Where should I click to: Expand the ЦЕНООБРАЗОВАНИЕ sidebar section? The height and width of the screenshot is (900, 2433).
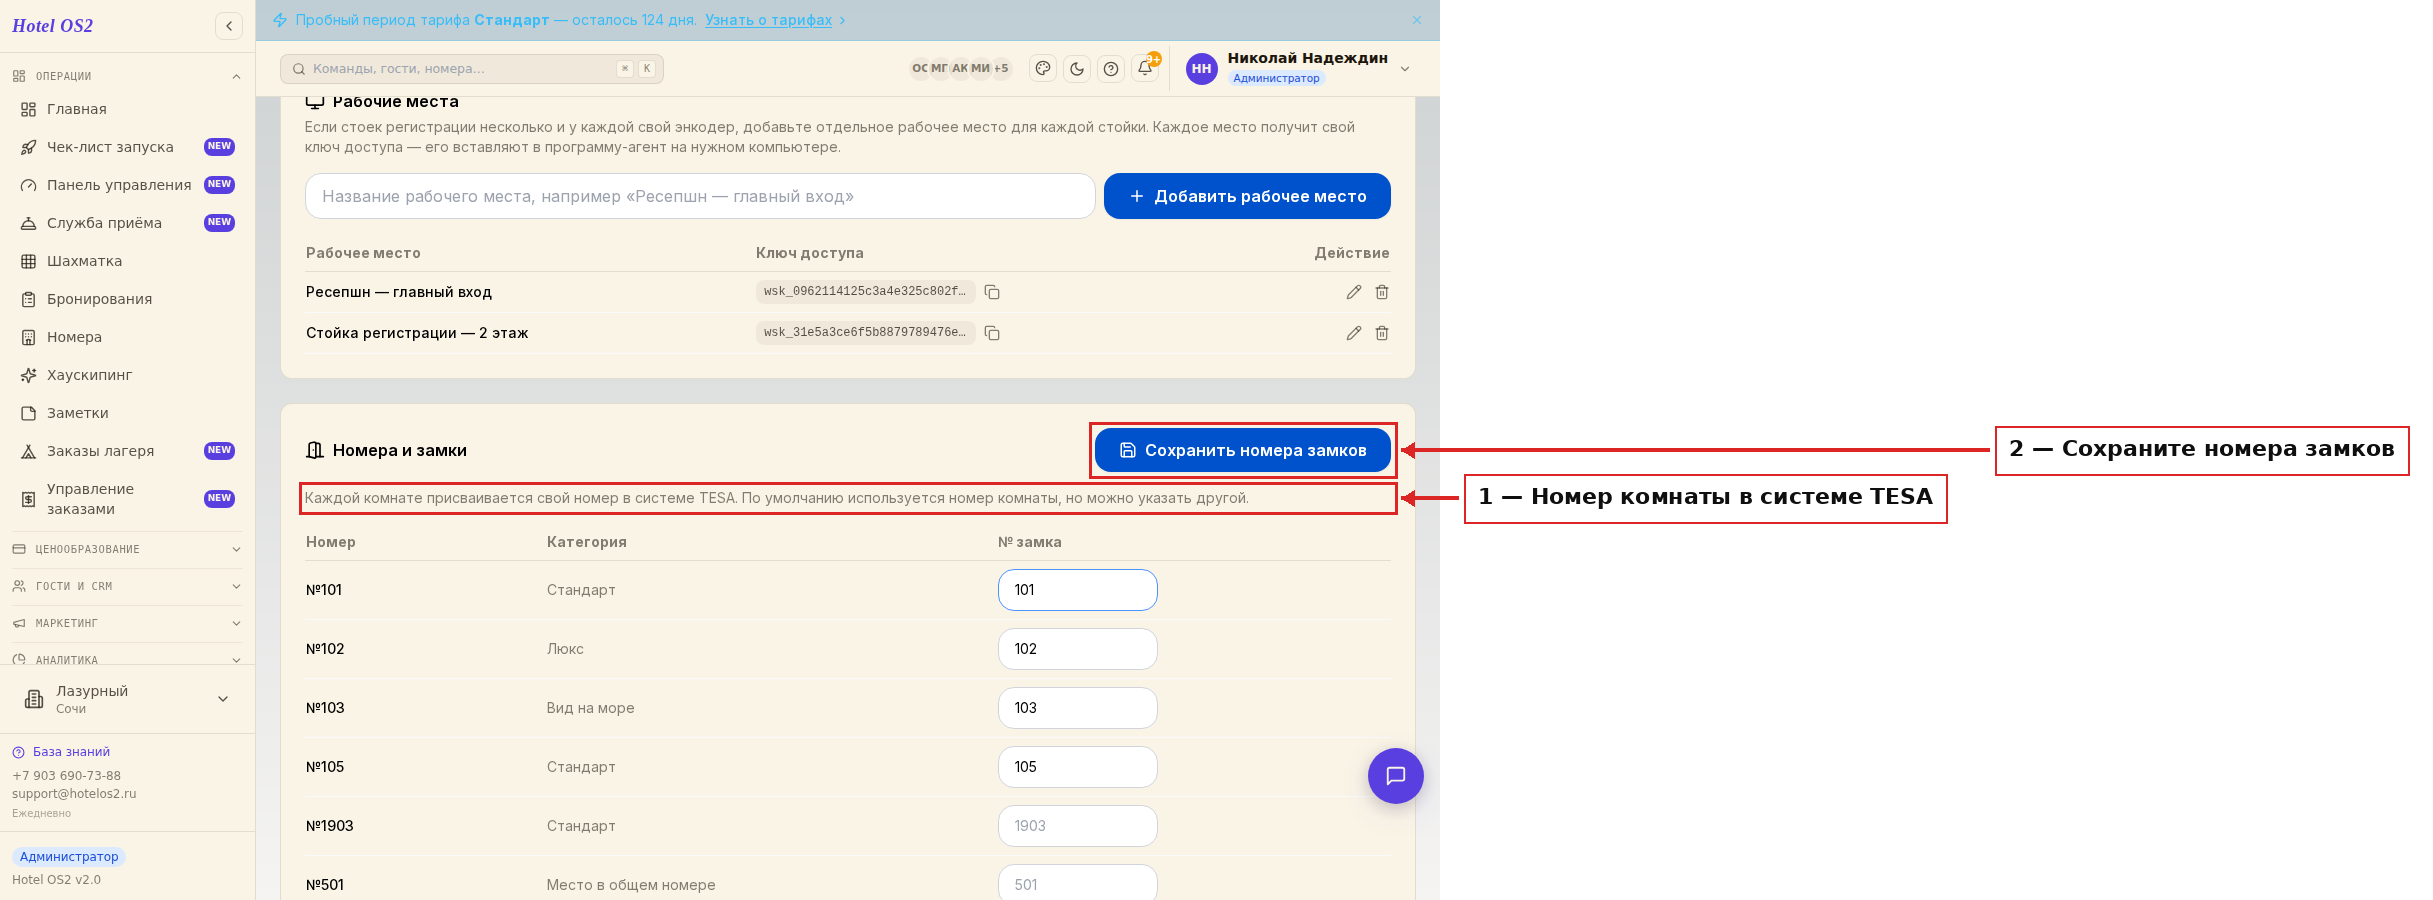pos(127,549)
